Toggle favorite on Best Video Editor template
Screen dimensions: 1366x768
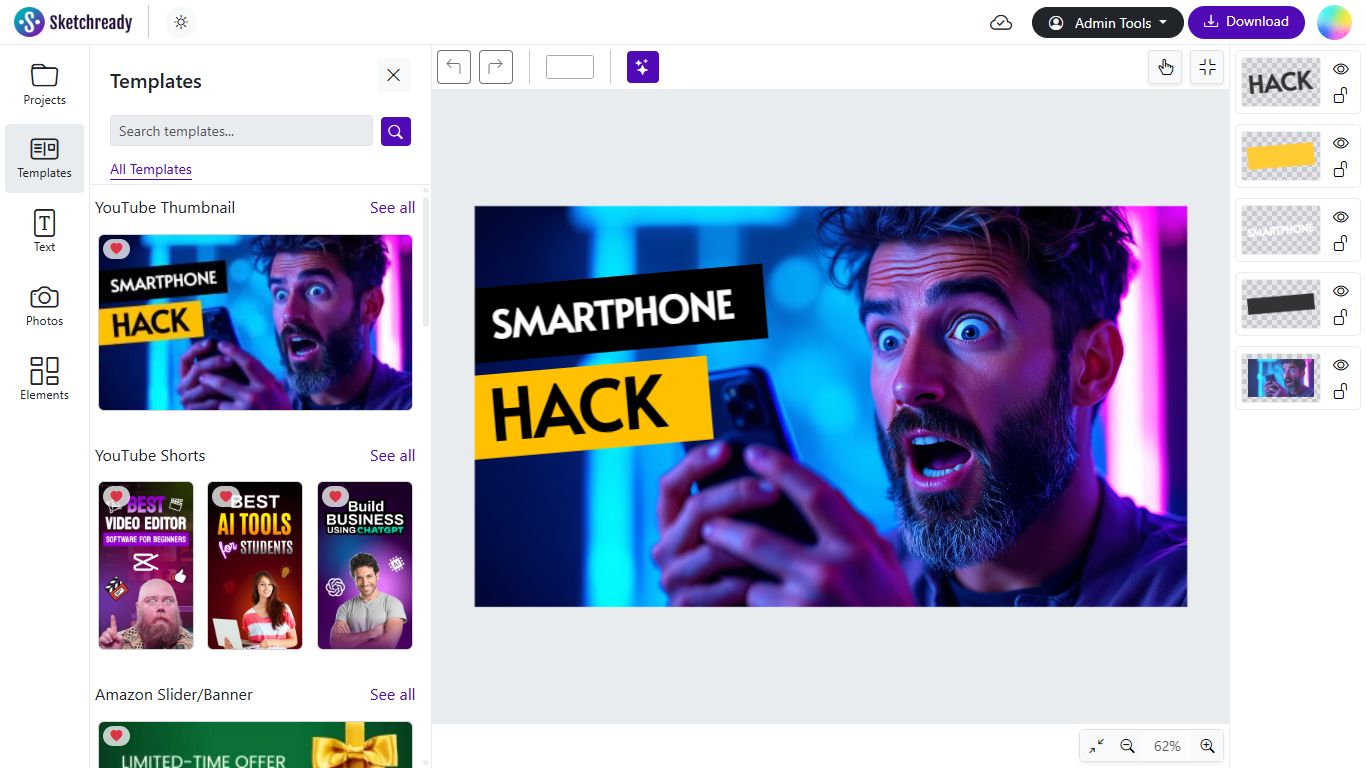click(117, 496)
